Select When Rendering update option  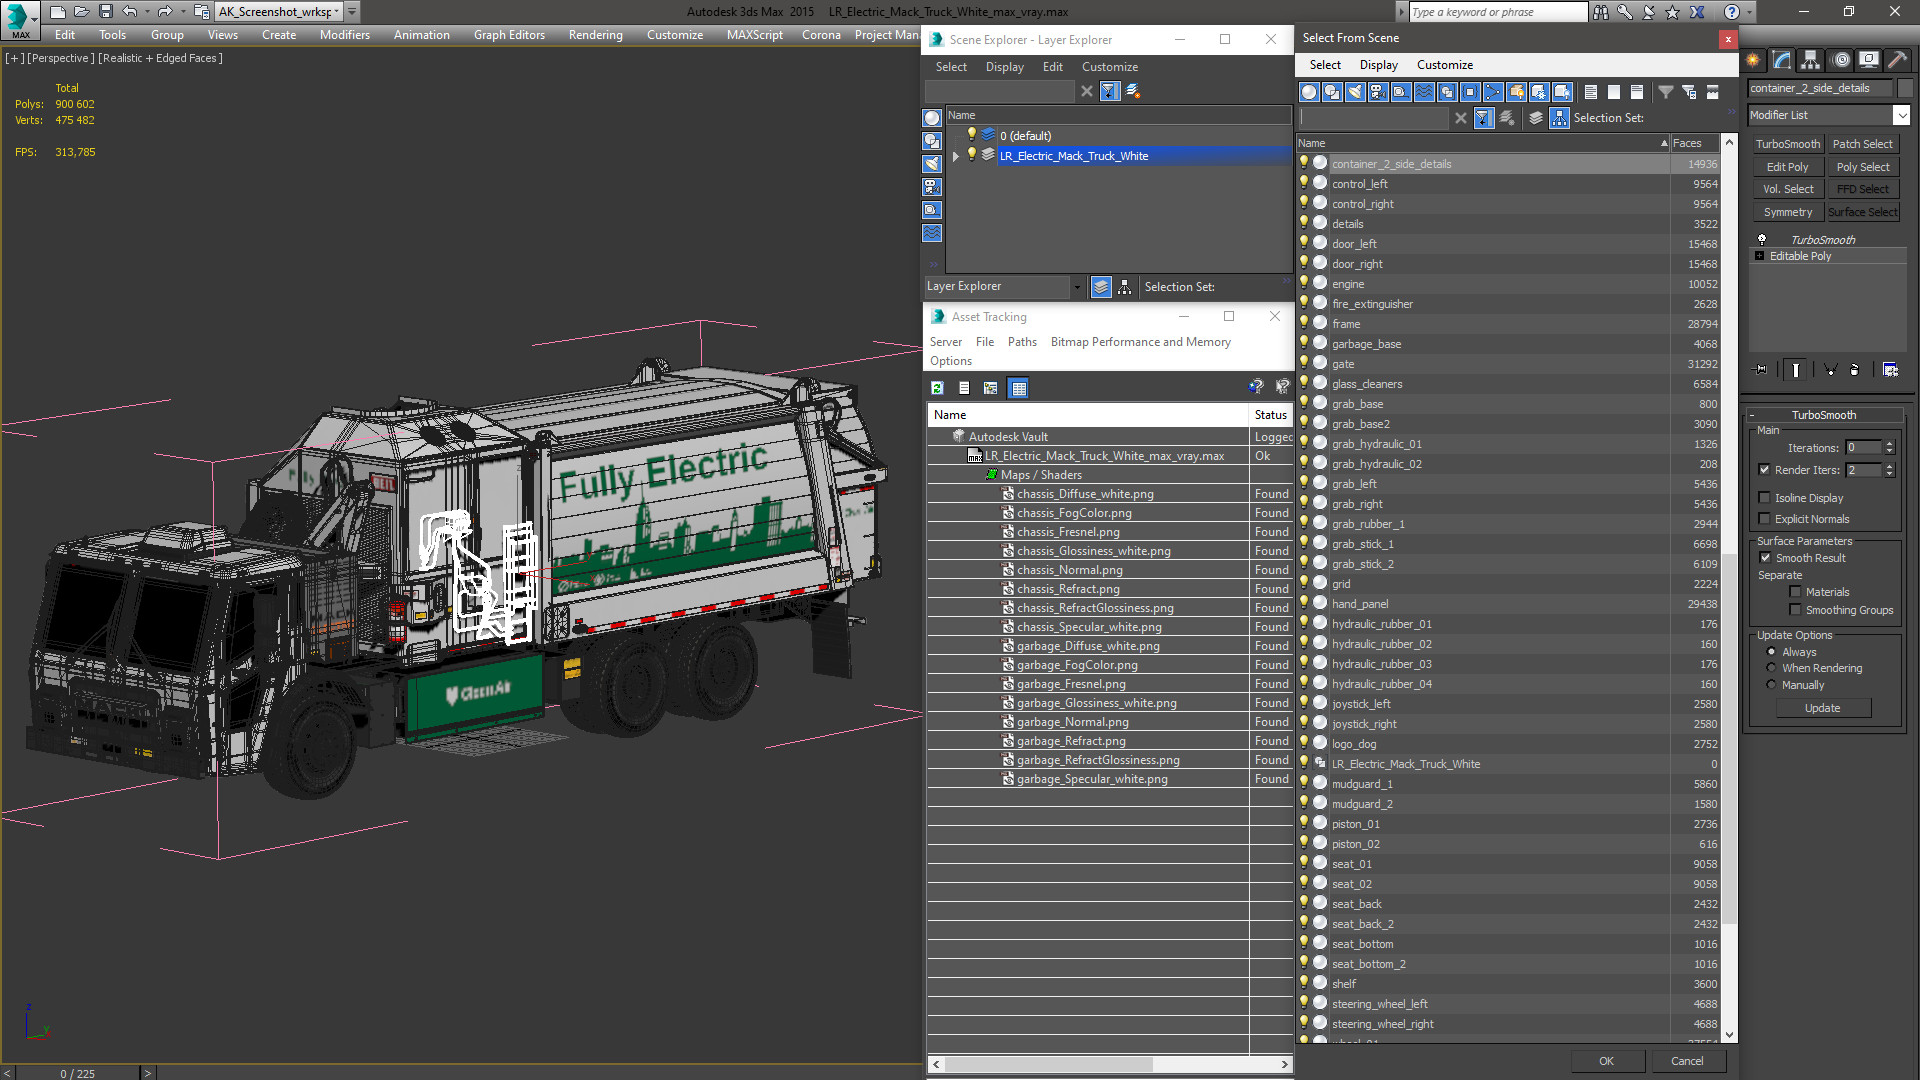point(1772,668)
